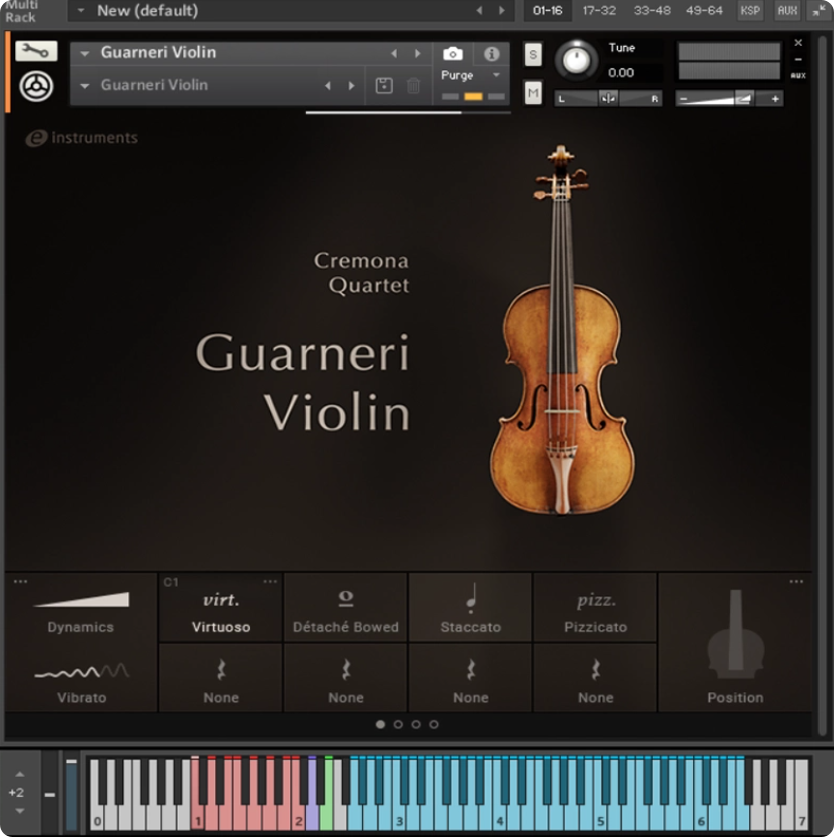Select next snapshot arrow
Viewport: 834px width, 837px height.
(351, 85)
